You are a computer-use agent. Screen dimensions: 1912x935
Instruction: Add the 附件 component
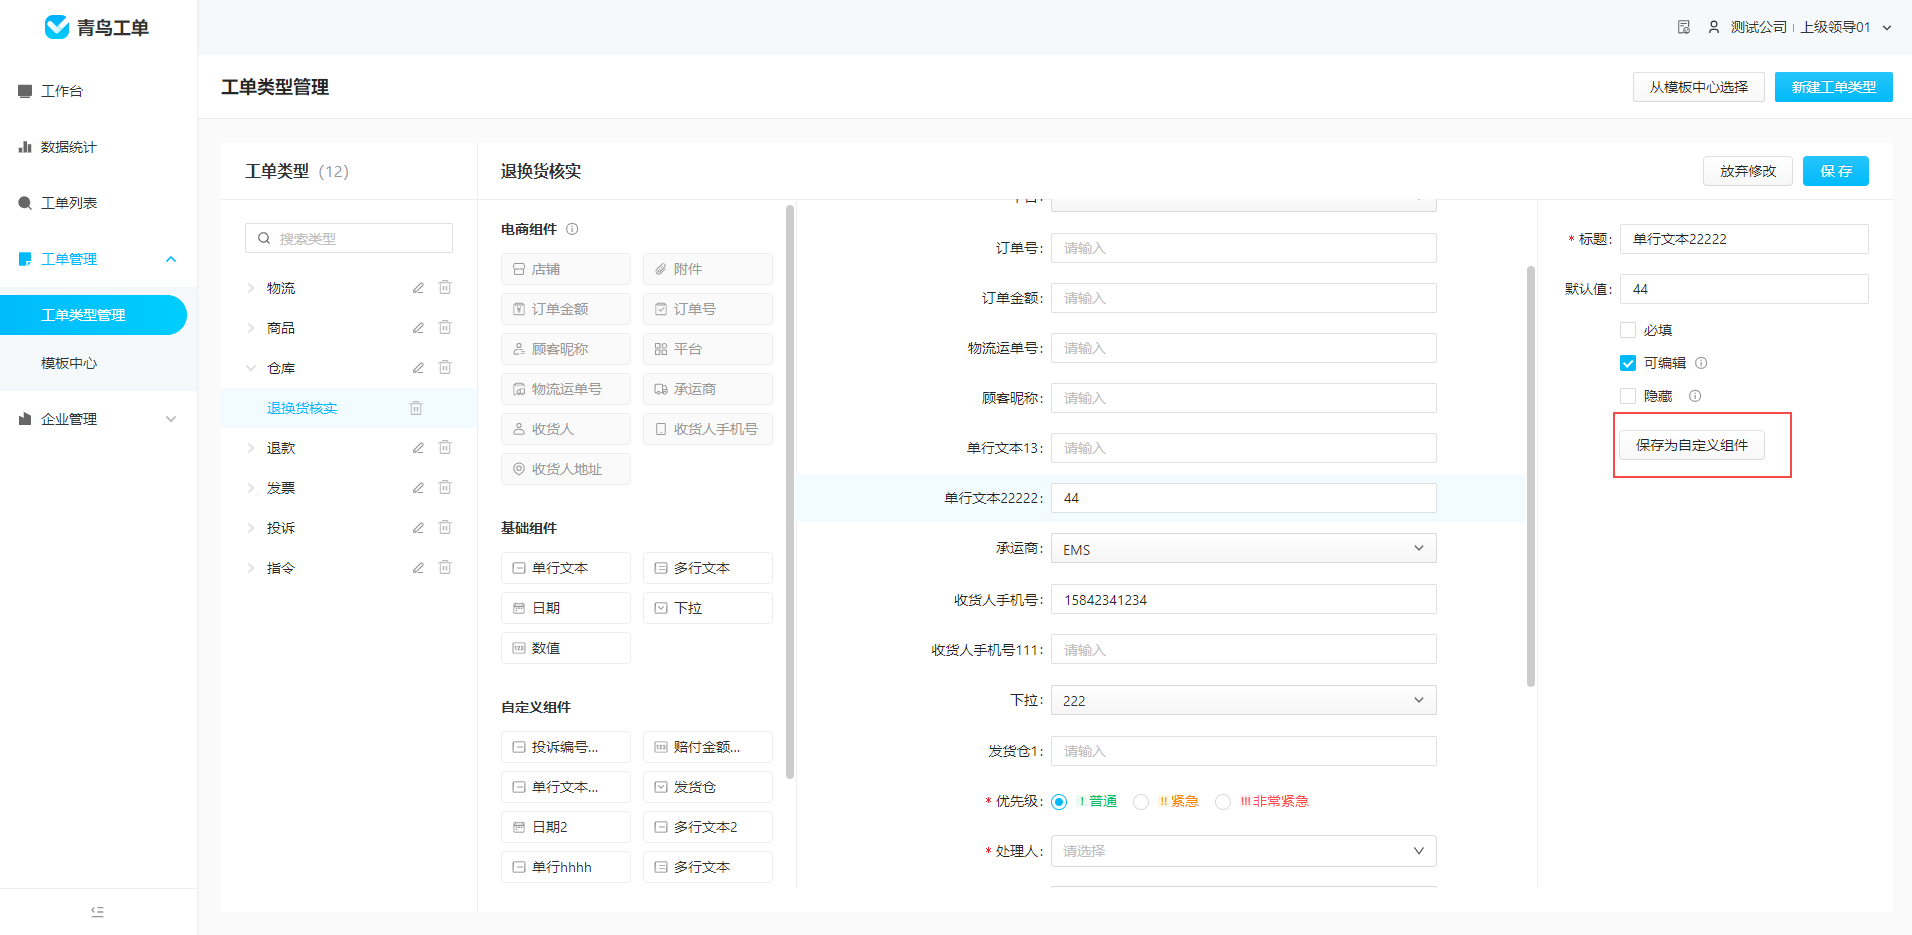pyautogui.click(x=708, y=269)
